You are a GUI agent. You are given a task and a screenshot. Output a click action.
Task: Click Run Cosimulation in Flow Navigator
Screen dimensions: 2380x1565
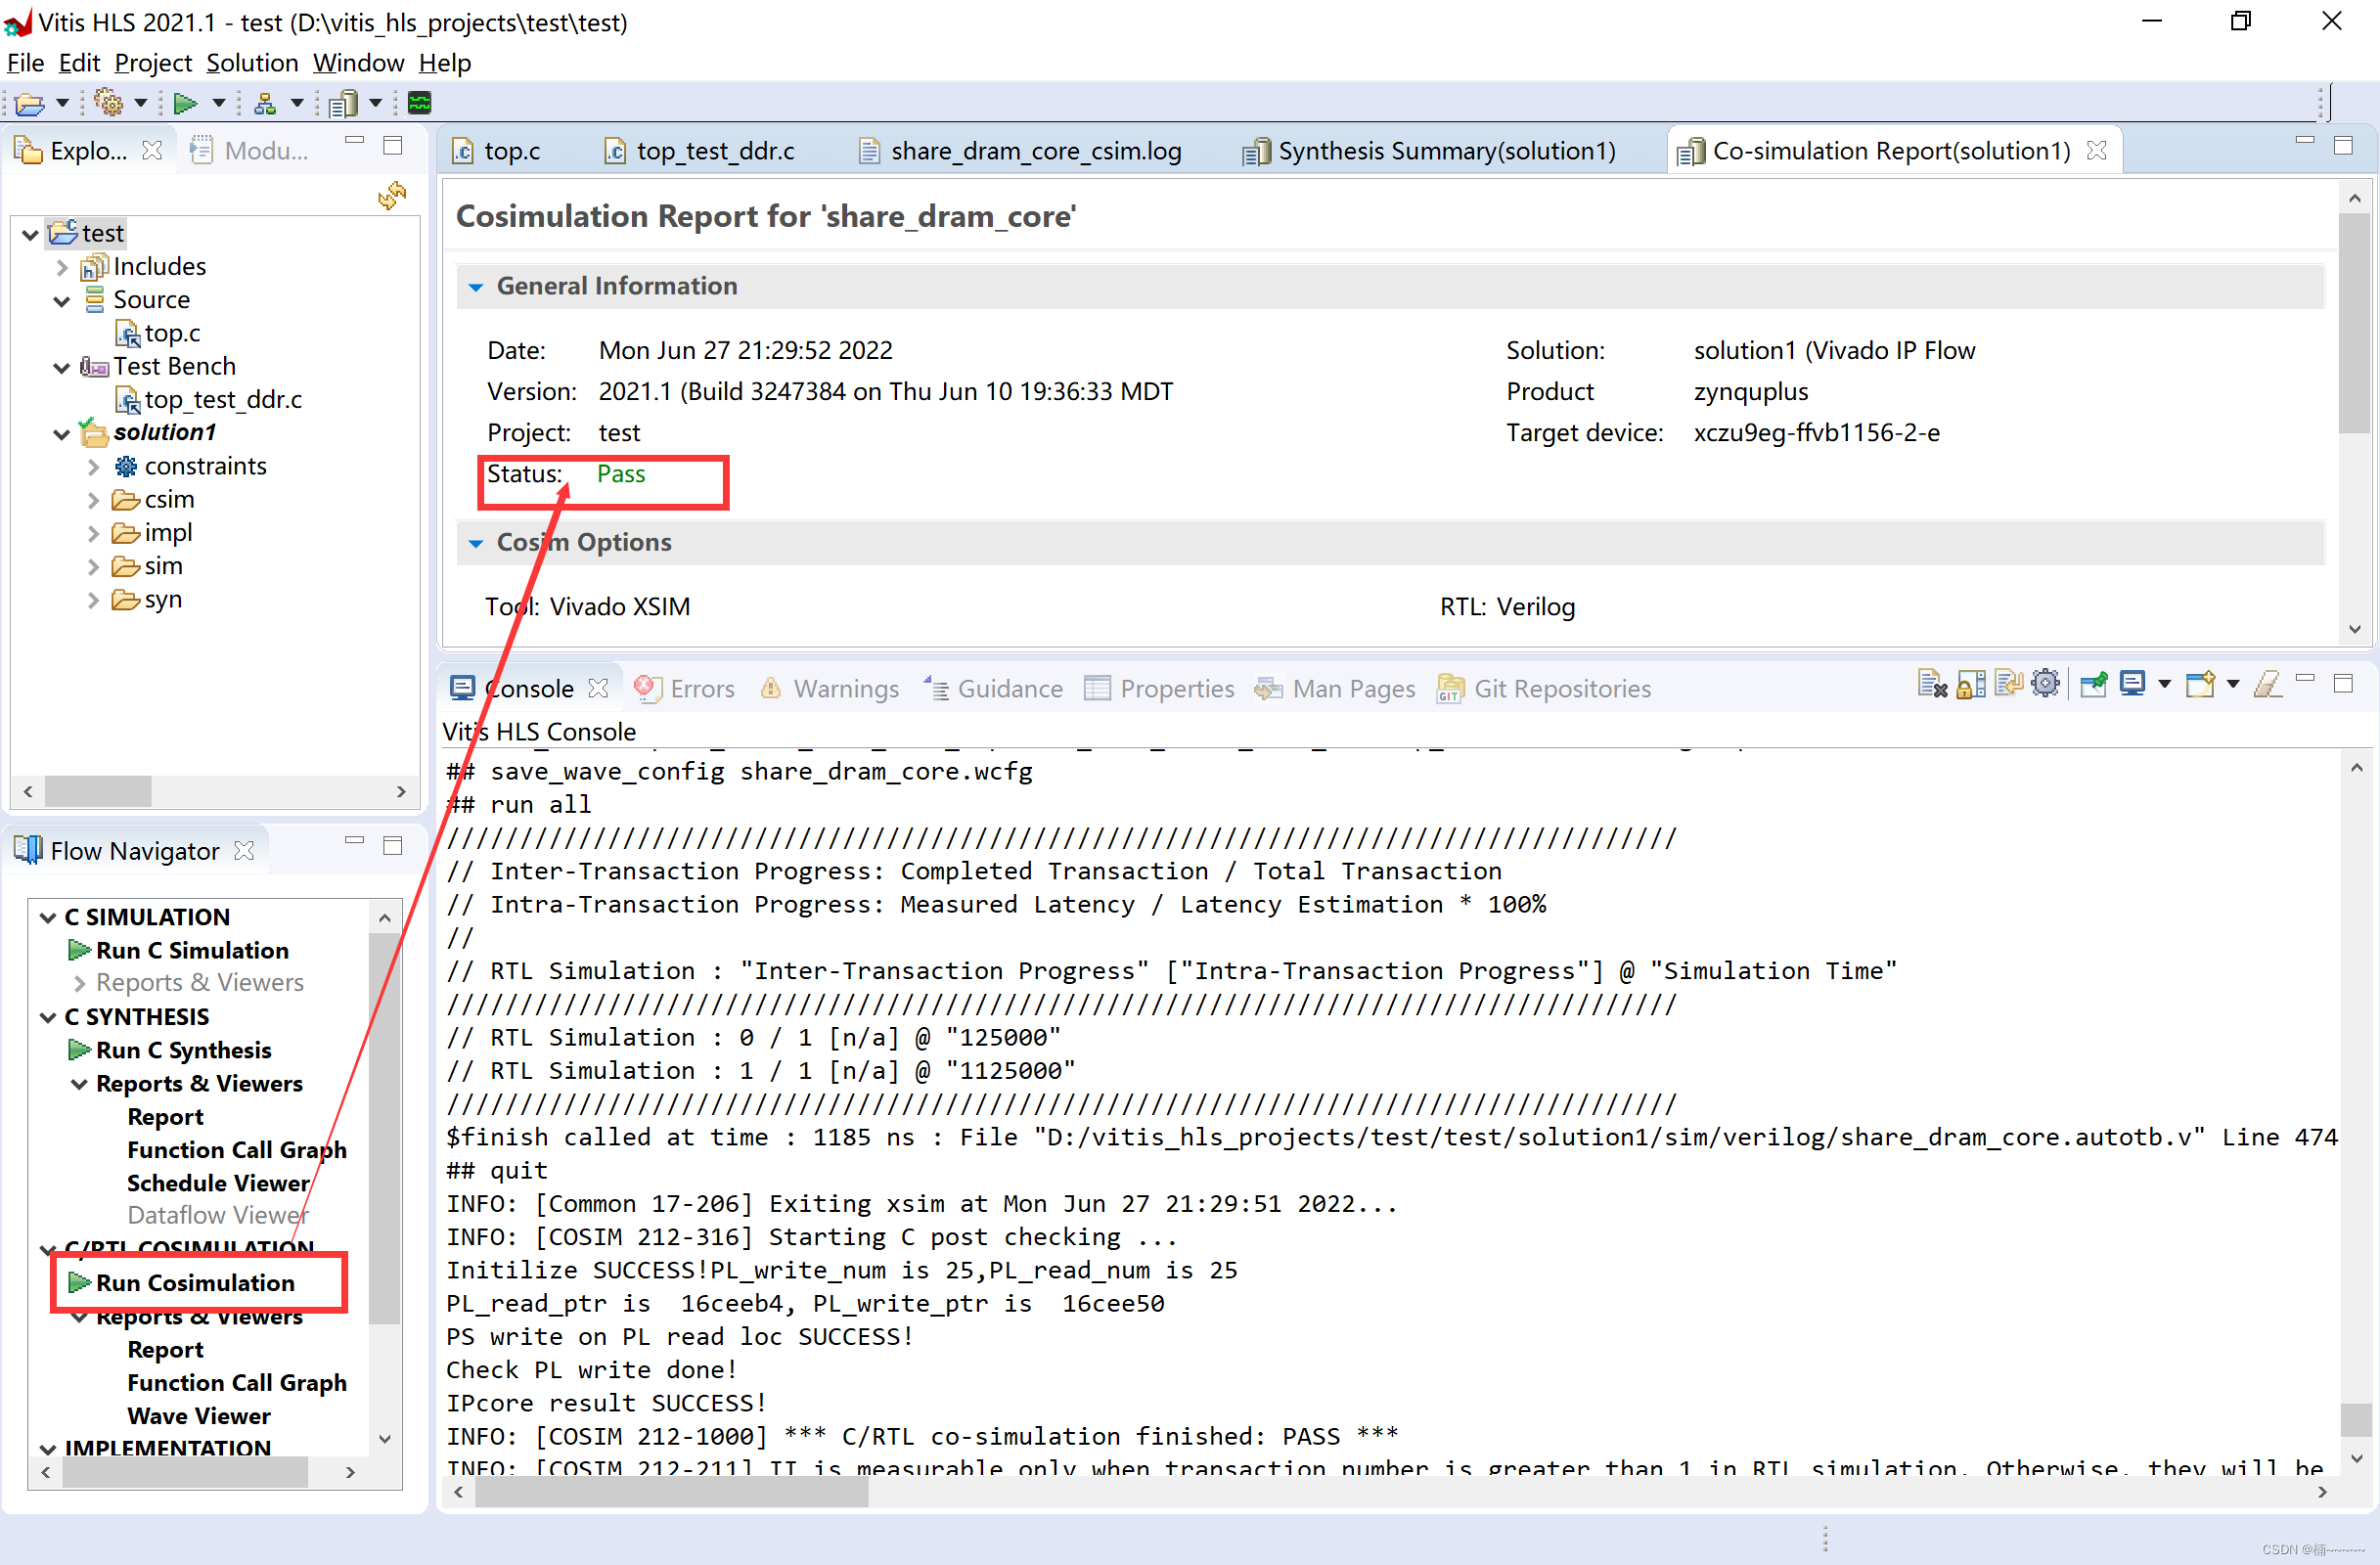194,1283
